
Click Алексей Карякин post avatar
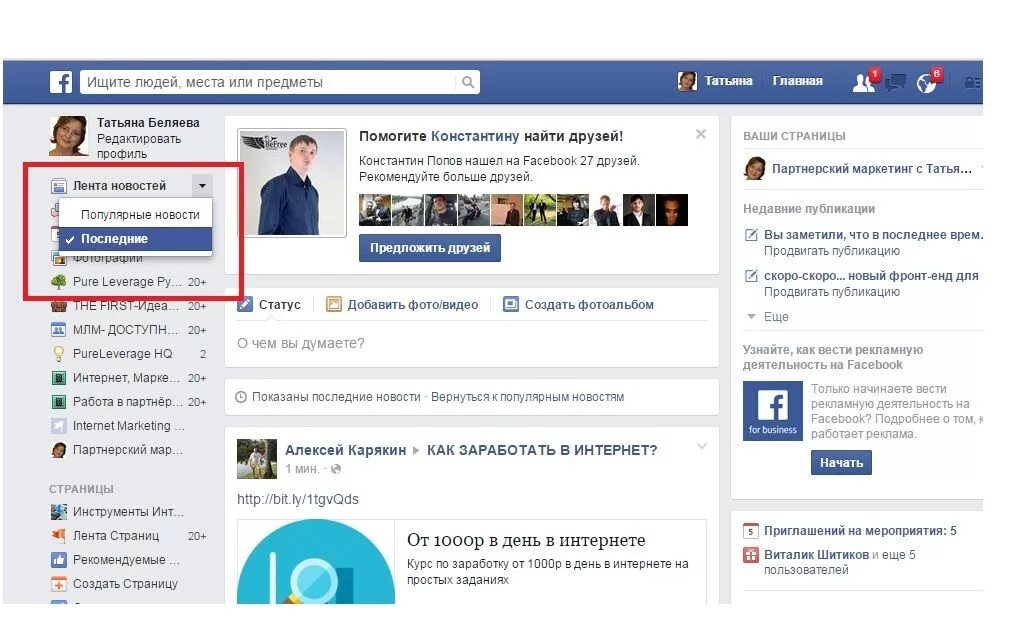[x=257, y=459]
